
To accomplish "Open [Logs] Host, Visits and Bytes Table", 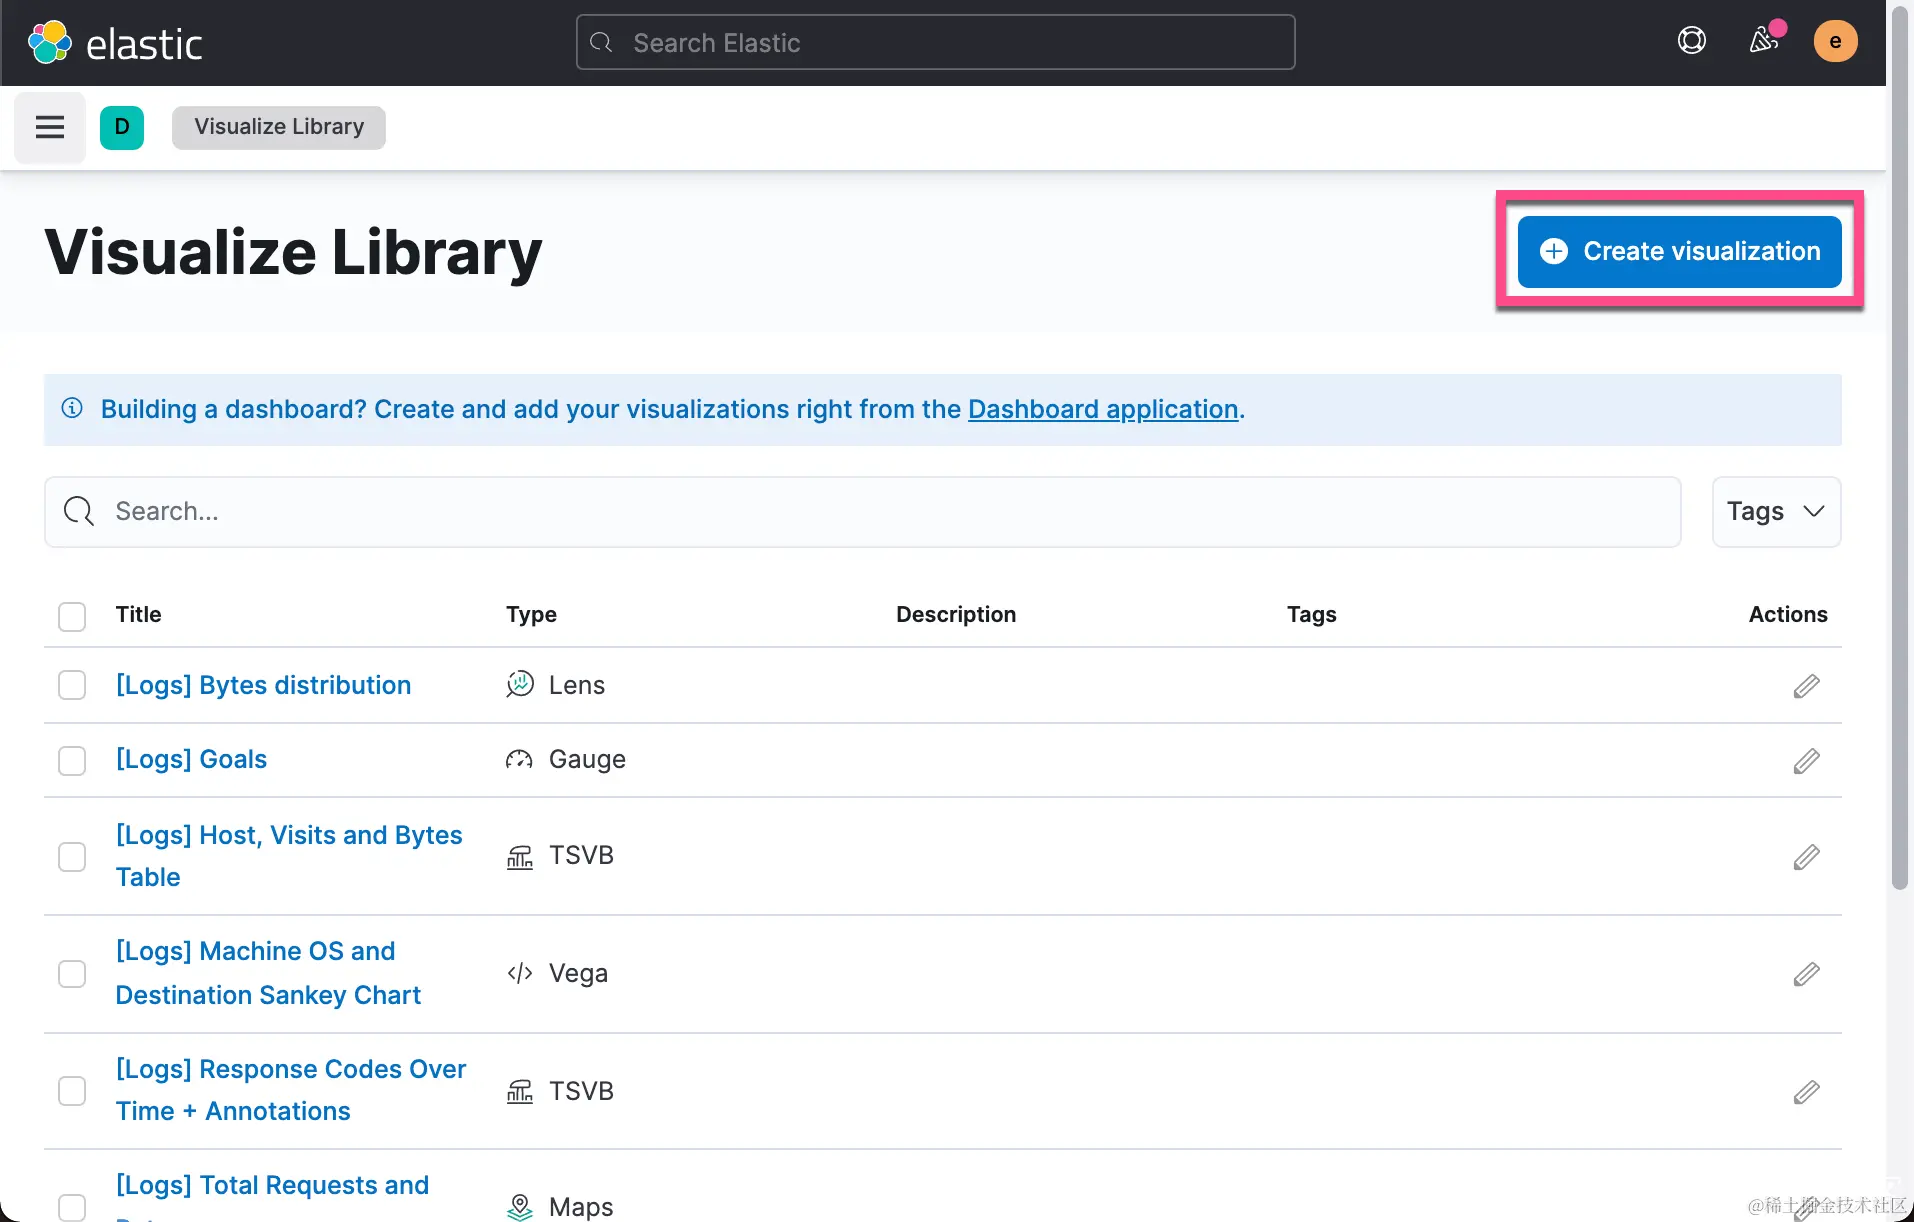I will [289, 856].
